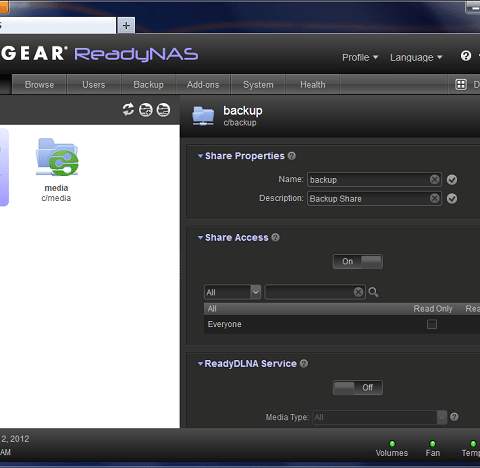Open the All filter dropdown in Share Access
The width and height of the screenshot is (480, 468).
tap(232, 292)
